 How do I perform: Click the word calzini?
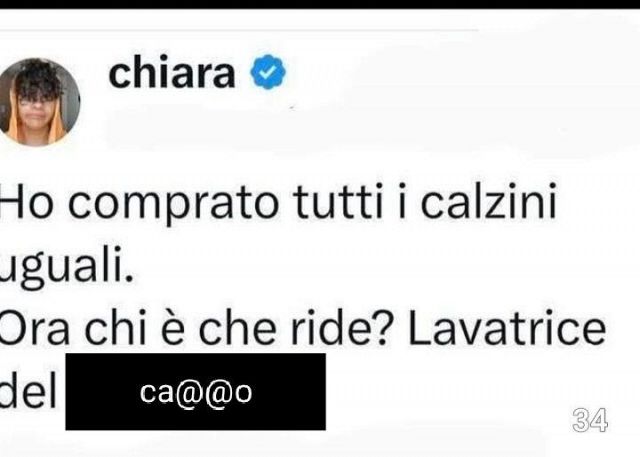coord(489,202)
